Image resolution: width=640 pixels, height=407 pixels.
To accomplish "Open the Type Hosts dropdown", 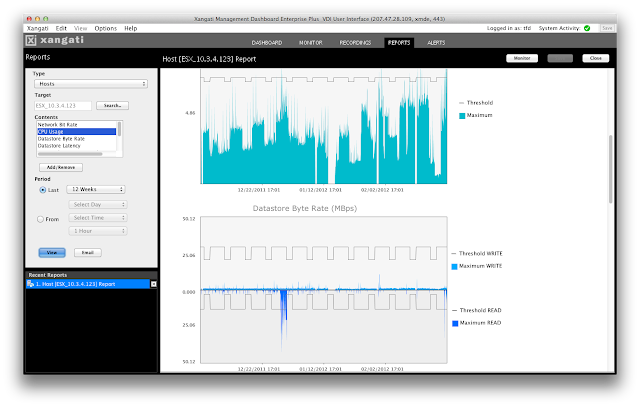I will tap(91, 84).
